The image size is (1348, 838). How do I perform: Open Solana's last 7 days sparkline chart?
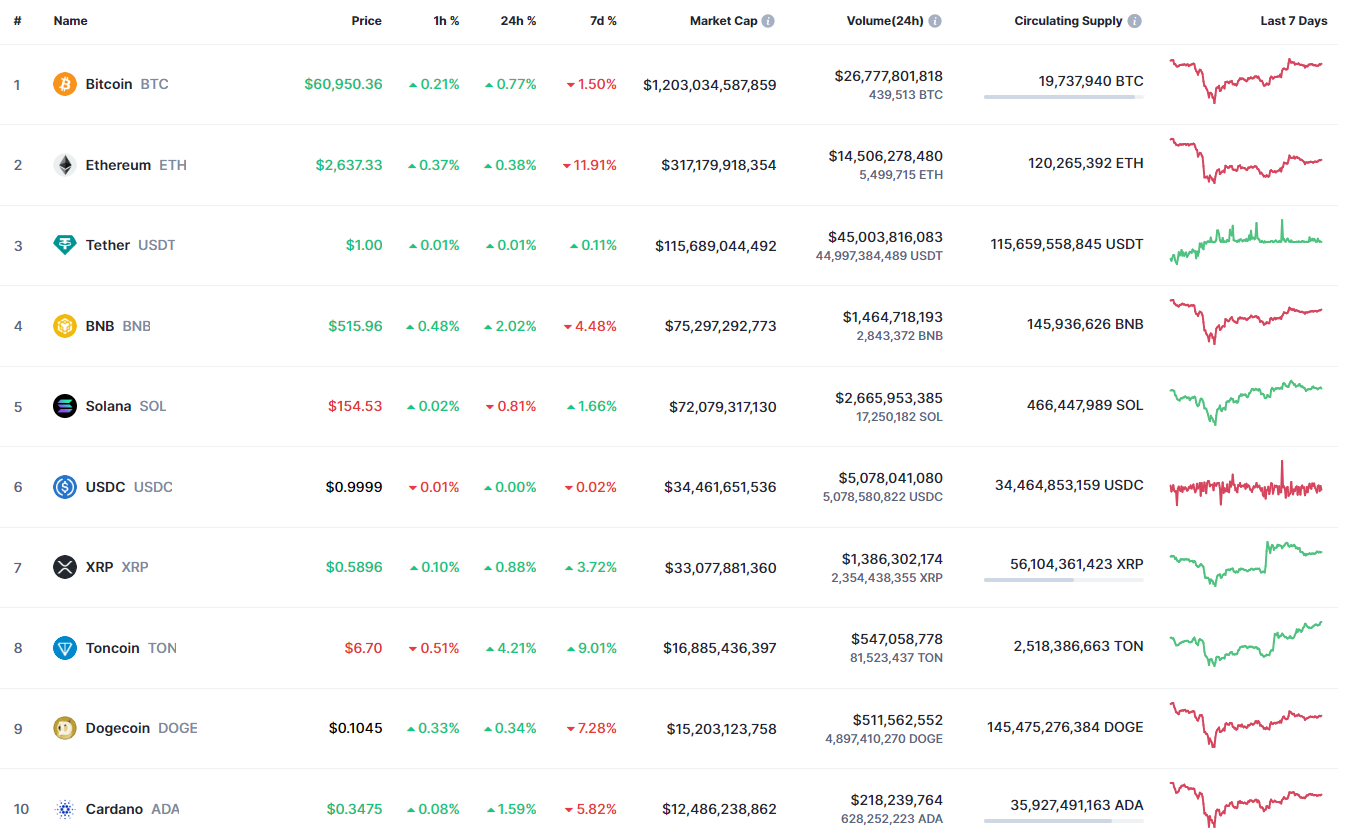coord(1246,402)
